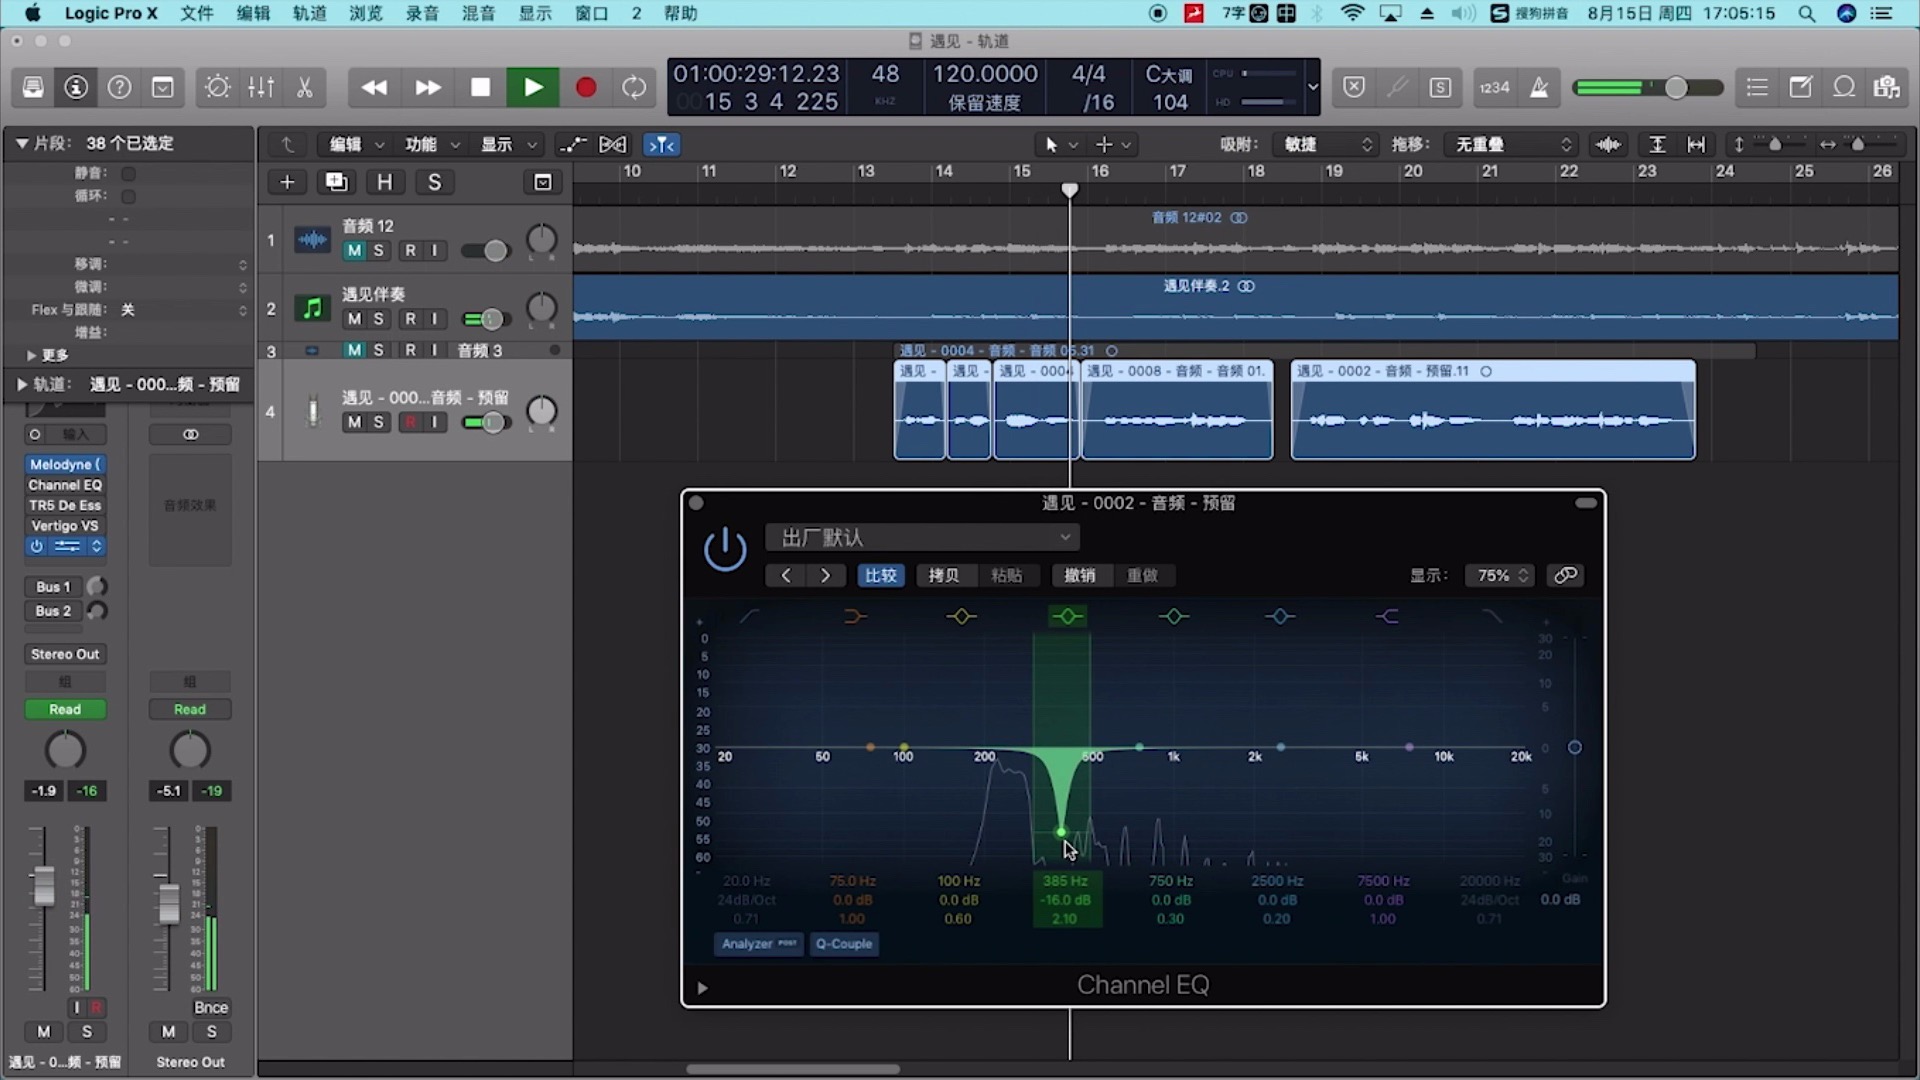The image size is (1920, 1080).
Task: Toggle the Flex view button in tracks toolbar
Action: 612,145
